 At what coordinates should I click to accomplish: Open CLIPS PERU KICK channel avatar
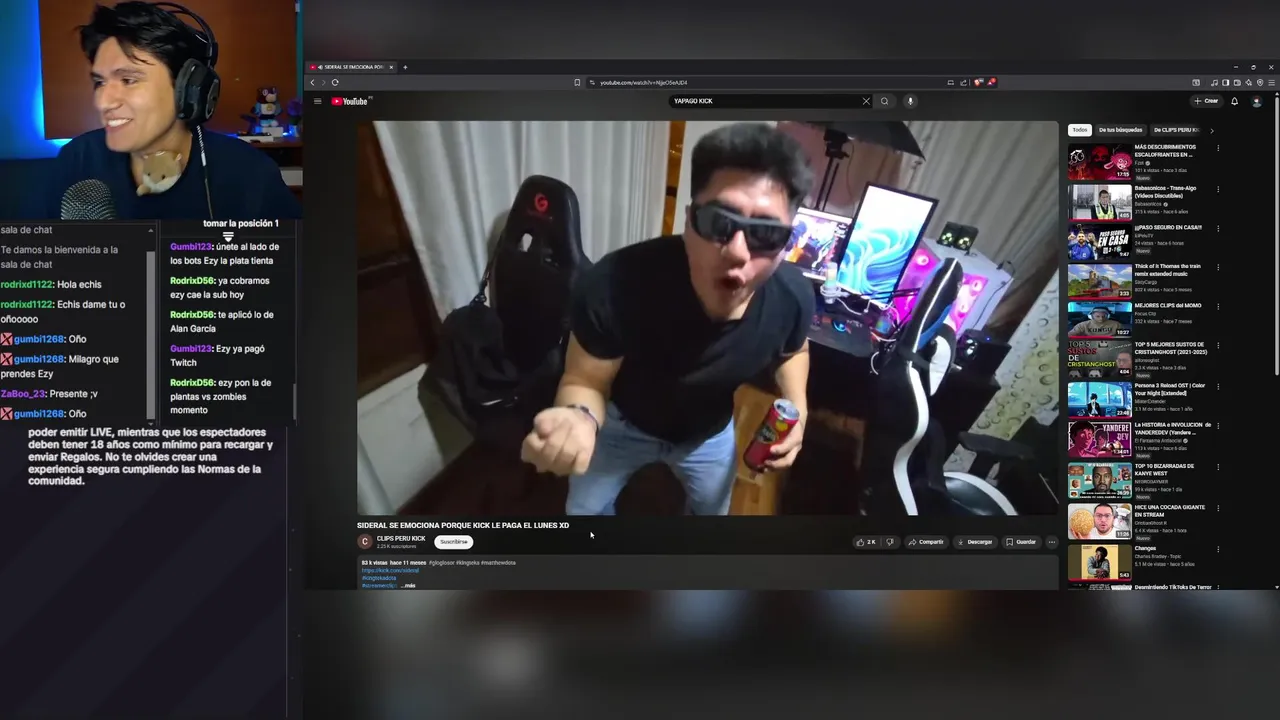pyautogui.click(x=365, y=542)
